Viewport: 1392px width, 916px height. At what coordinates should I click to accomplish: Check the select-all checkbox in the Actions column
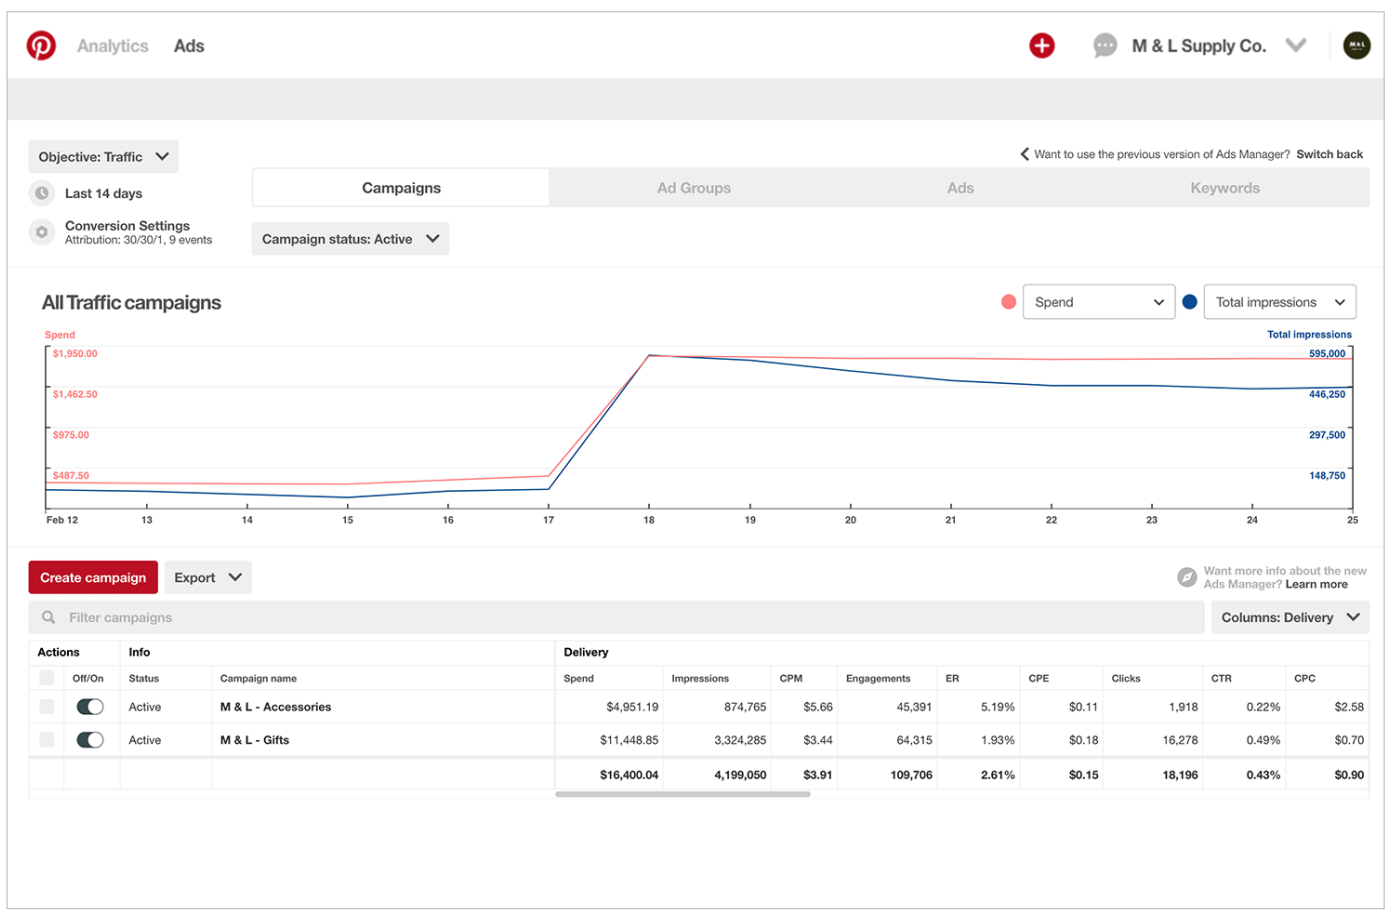coord(46,678)
